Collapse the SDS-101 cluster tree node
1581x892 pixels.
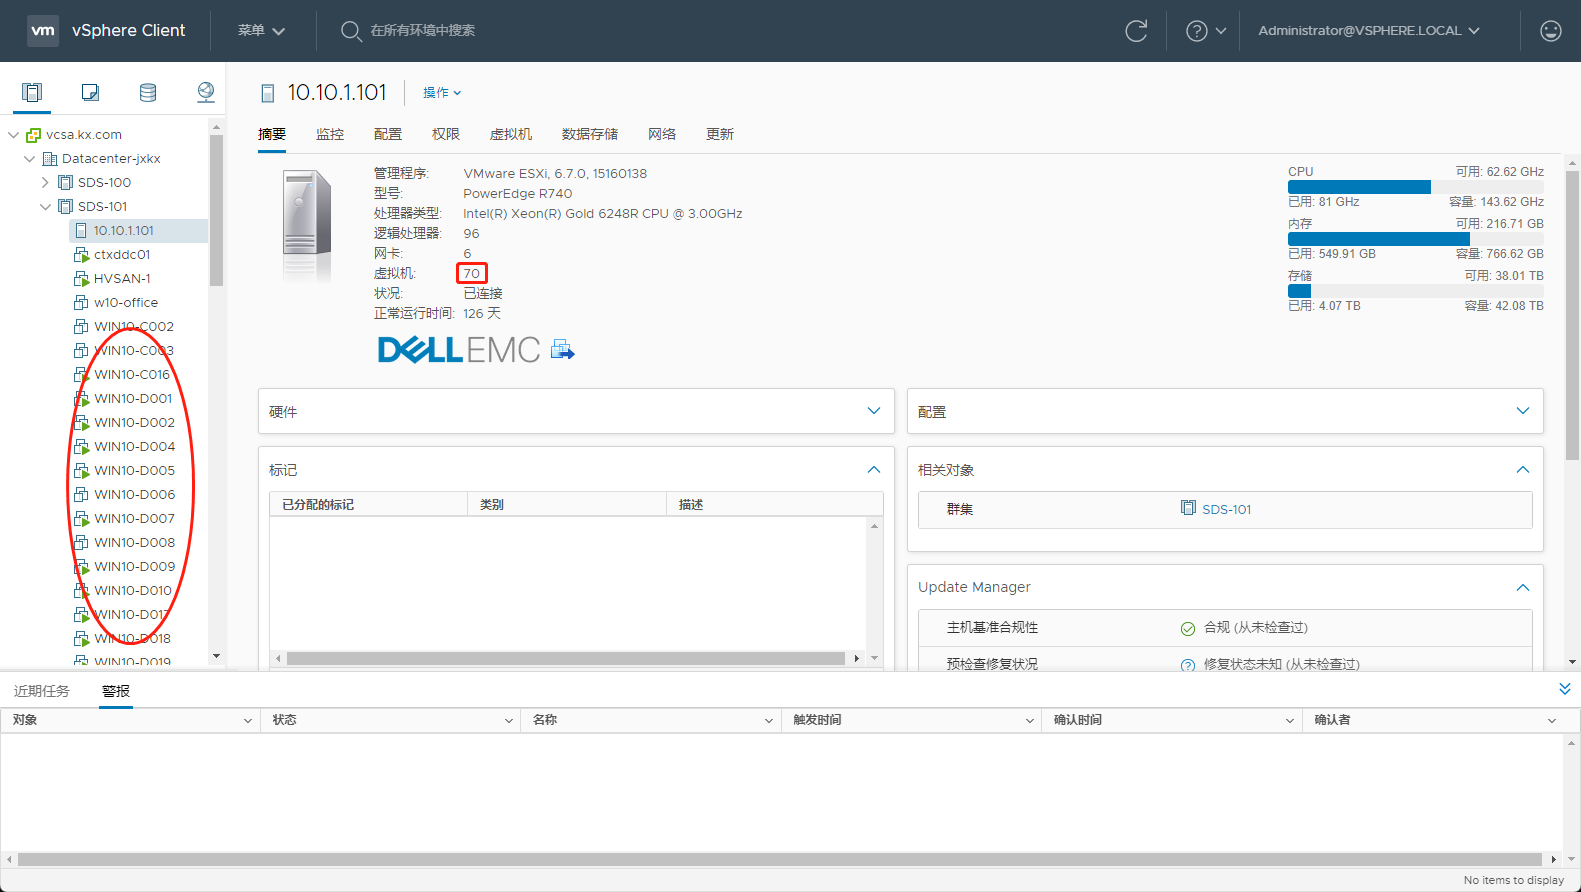point(45,207)
